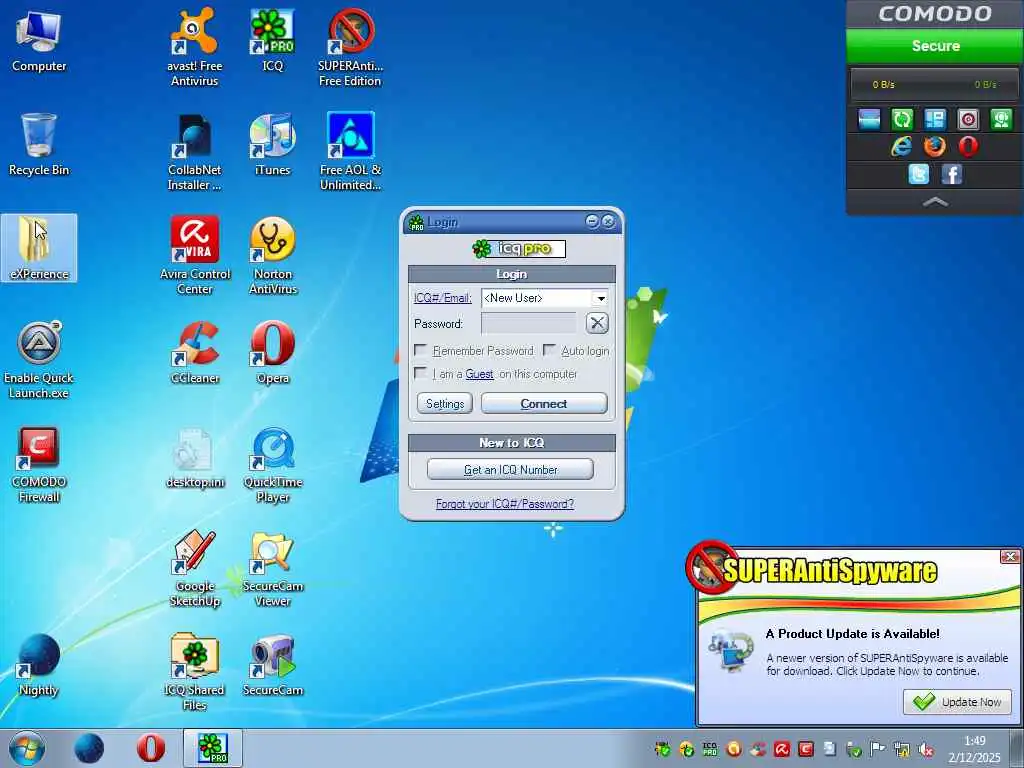Open the 'Forgot your ICQ#/Password?' link
This screenshot has width=1024, height=768.
(x=505, y=504)
